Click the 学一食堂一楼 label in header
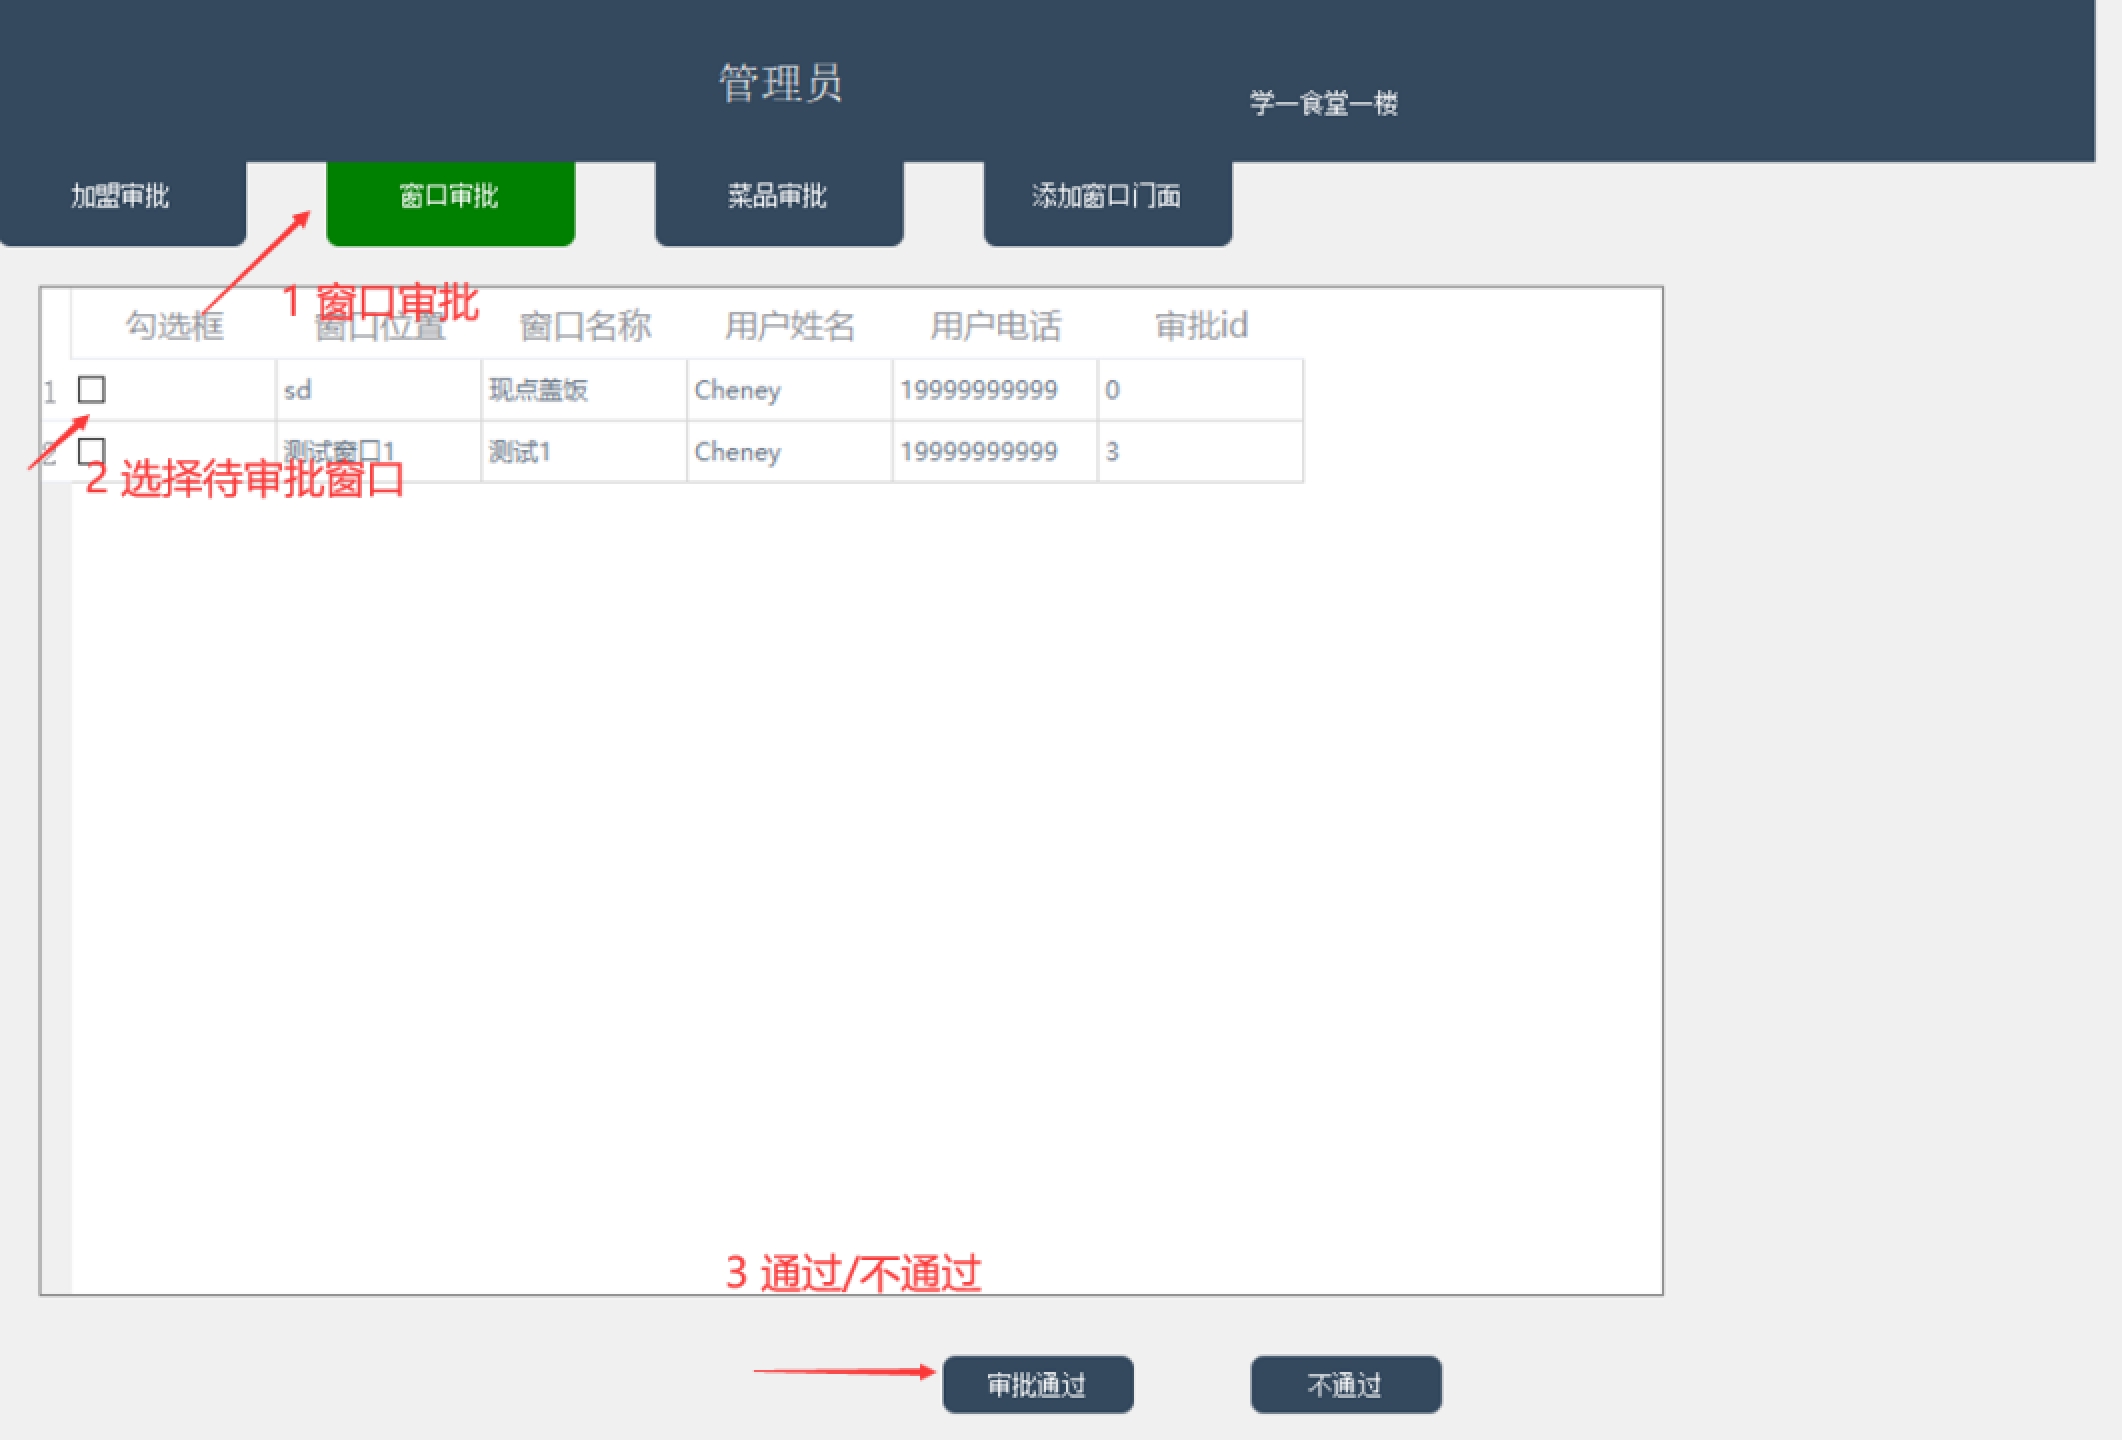The image size is (2122, 1440). (x=1323, y=103)
